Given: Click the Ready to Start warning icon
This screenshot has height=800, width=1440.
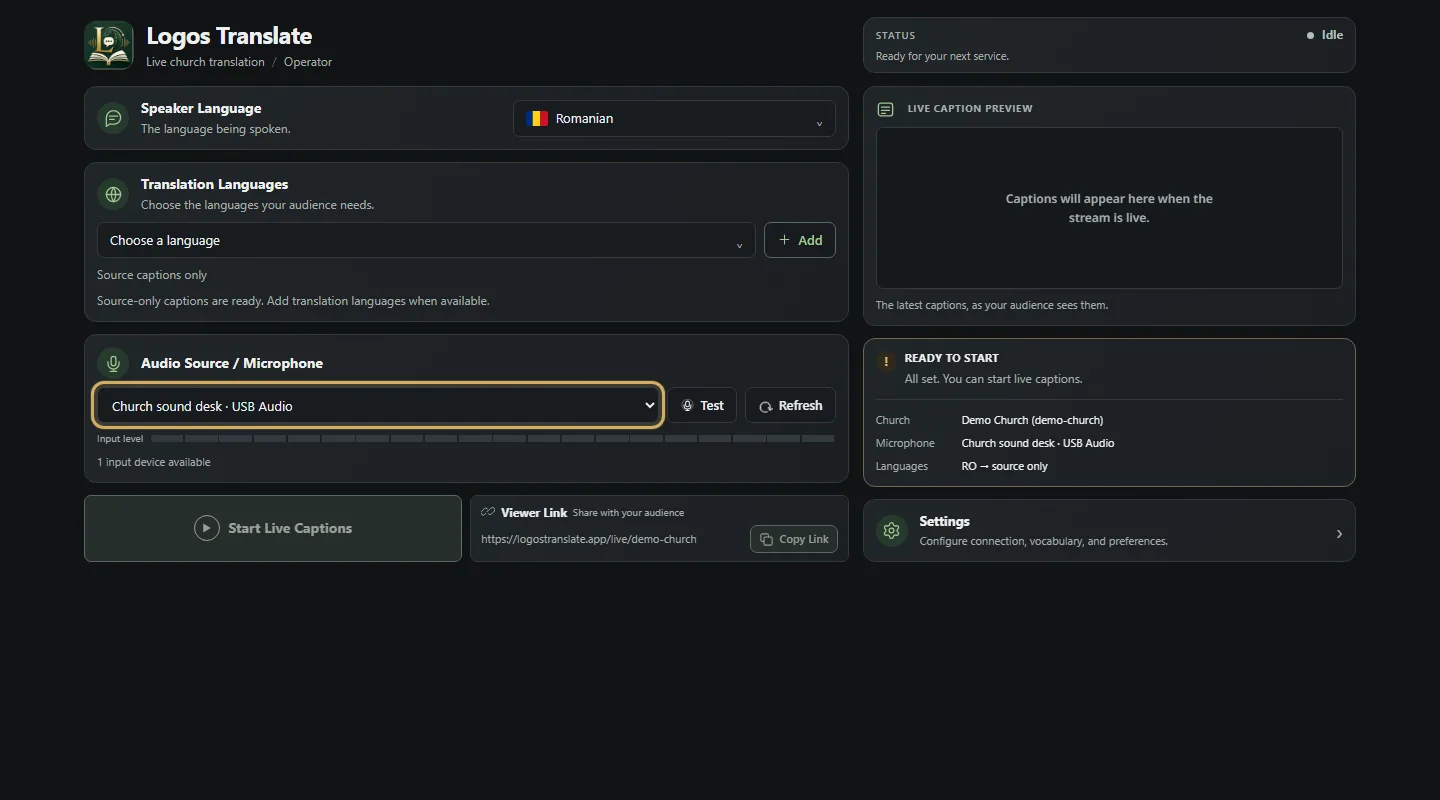Looking at the screenshot, I should coord(886,362).
